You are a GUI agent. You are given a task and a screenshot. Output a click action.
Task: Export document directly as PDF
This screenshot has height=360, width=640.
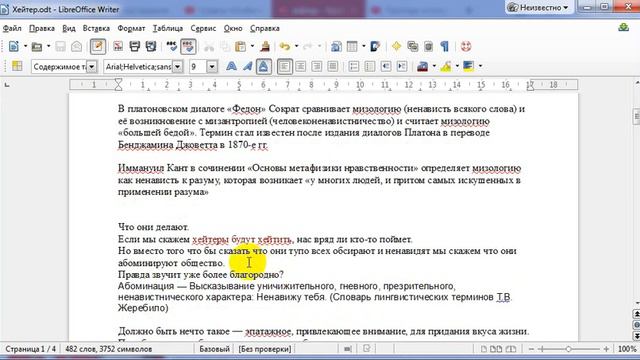coord(118,47)
